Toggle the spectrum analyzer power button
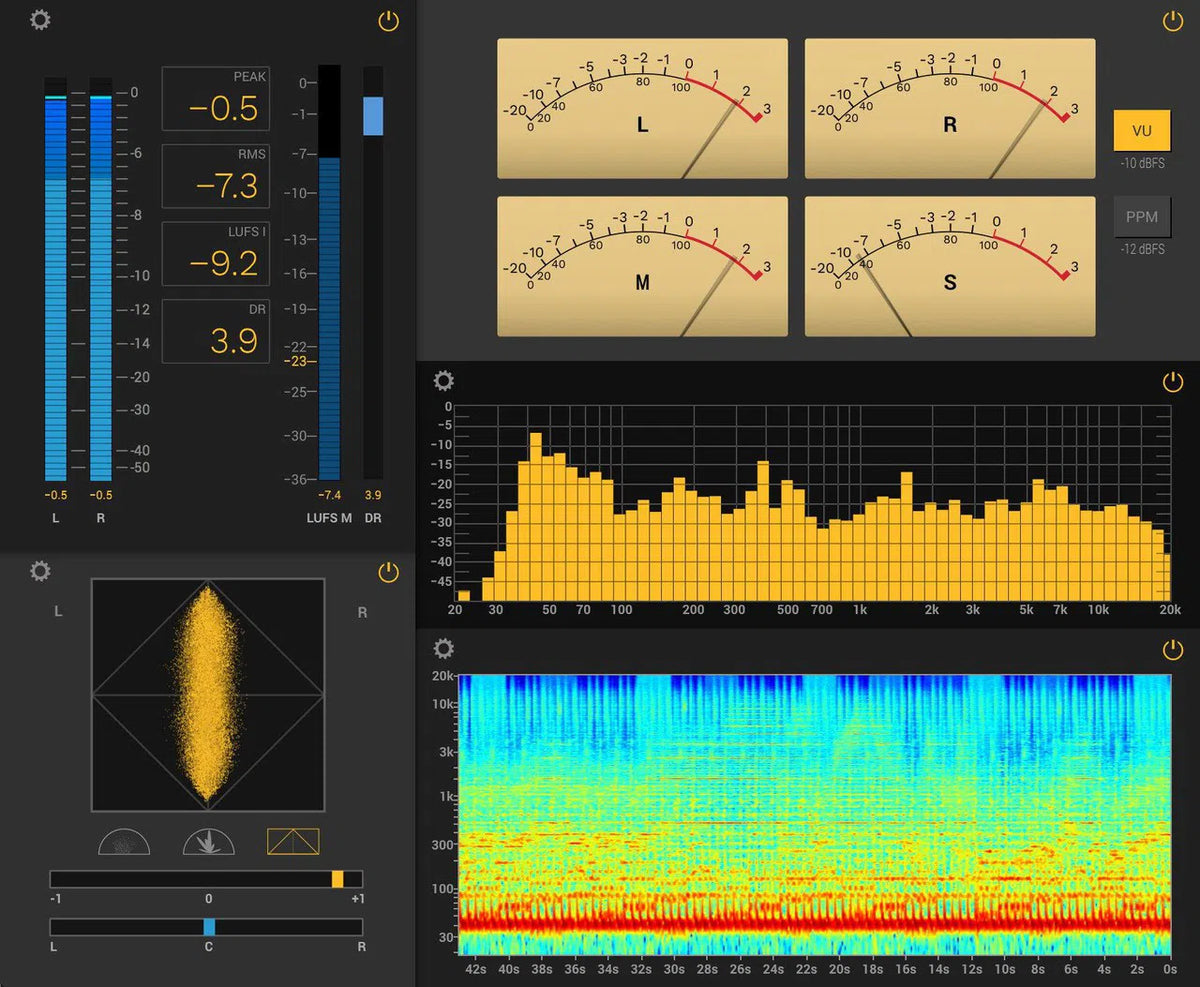The height and width of the screenshot is (987, 1200). click(1171, 381)
